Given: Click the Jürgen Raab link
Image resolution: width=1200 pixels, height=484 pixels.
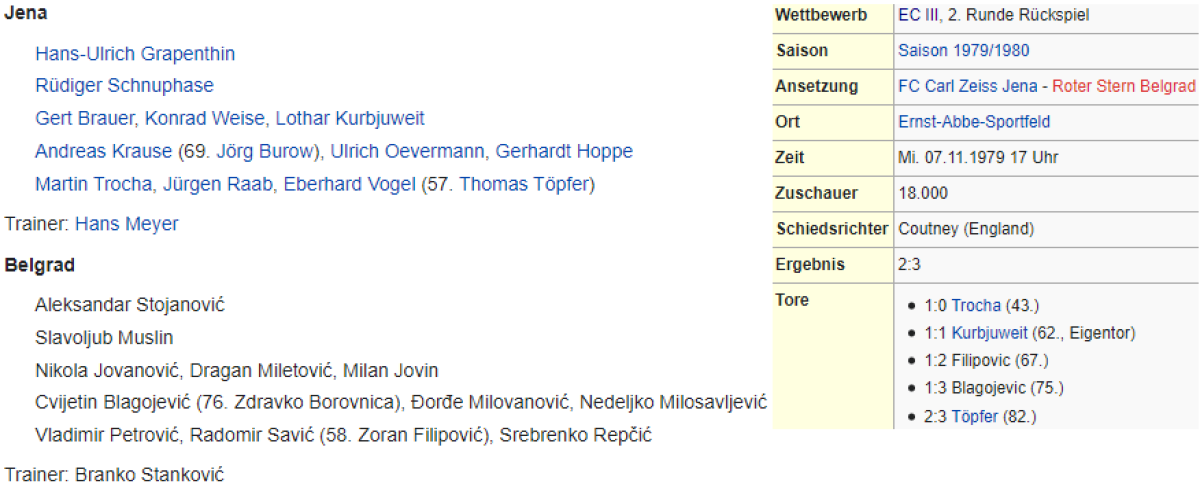Looking at the screenshot, I should click(208, 185).
